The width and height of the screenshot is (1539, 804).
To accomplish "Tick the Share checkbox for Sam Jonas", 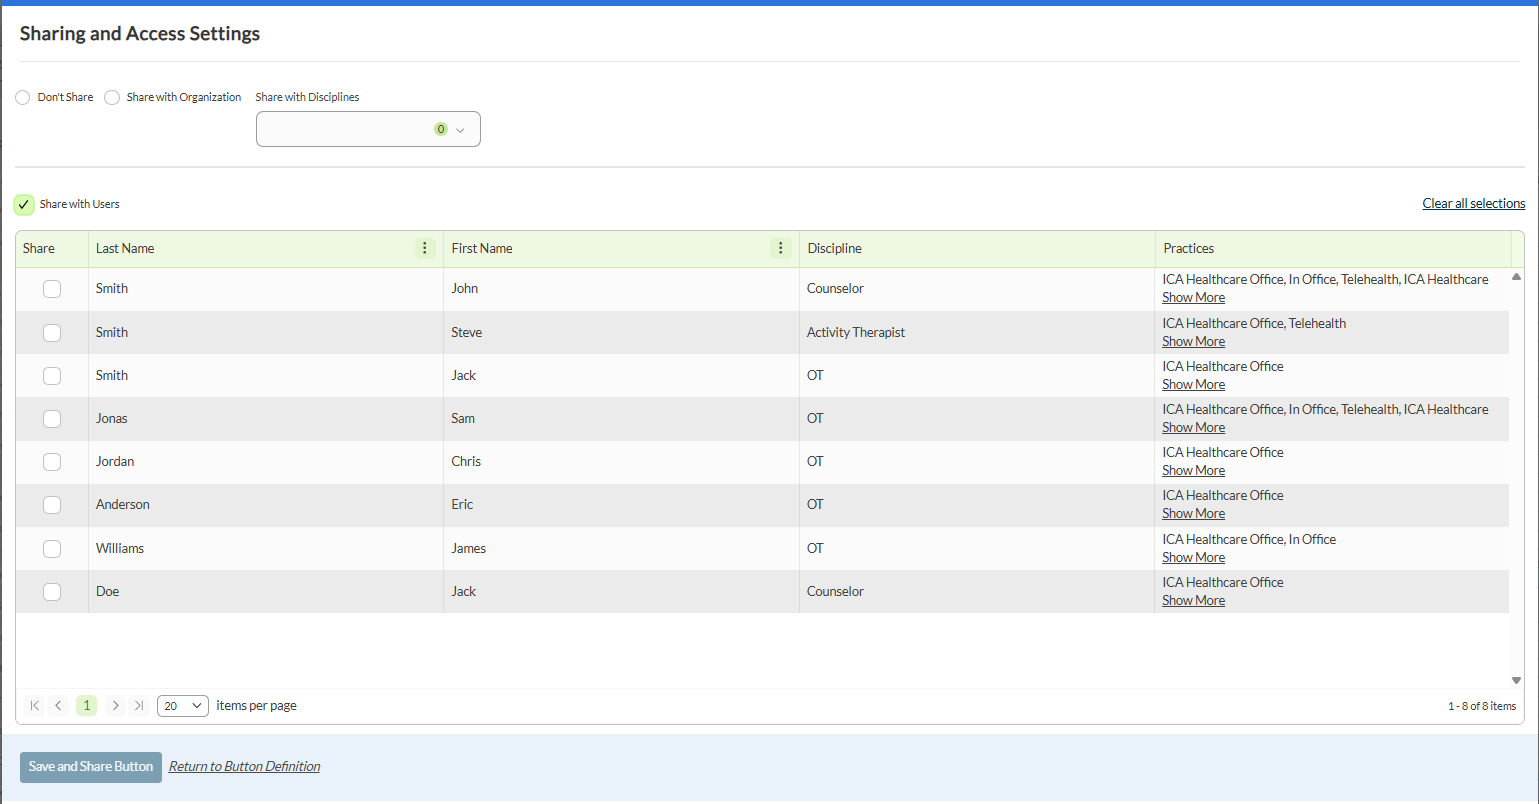I will (x=52, y=419).
